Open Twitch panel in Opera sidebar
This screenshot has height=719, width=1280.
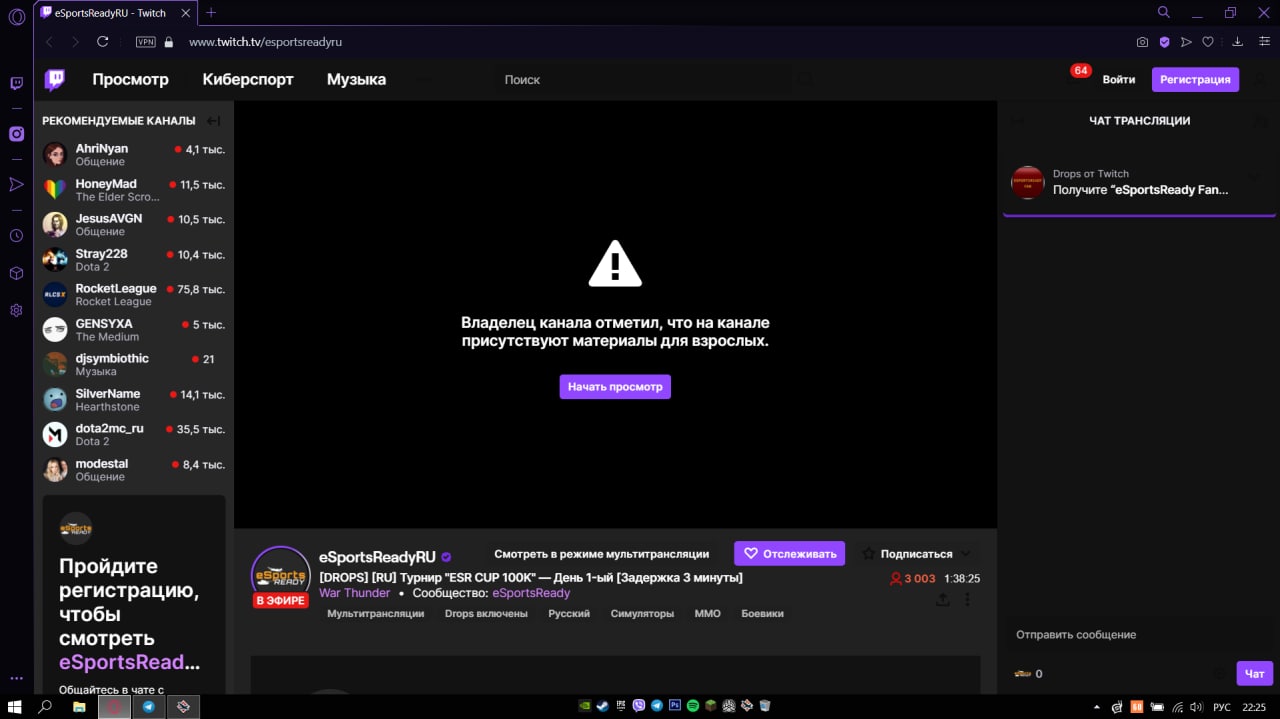tap(16, 84)
